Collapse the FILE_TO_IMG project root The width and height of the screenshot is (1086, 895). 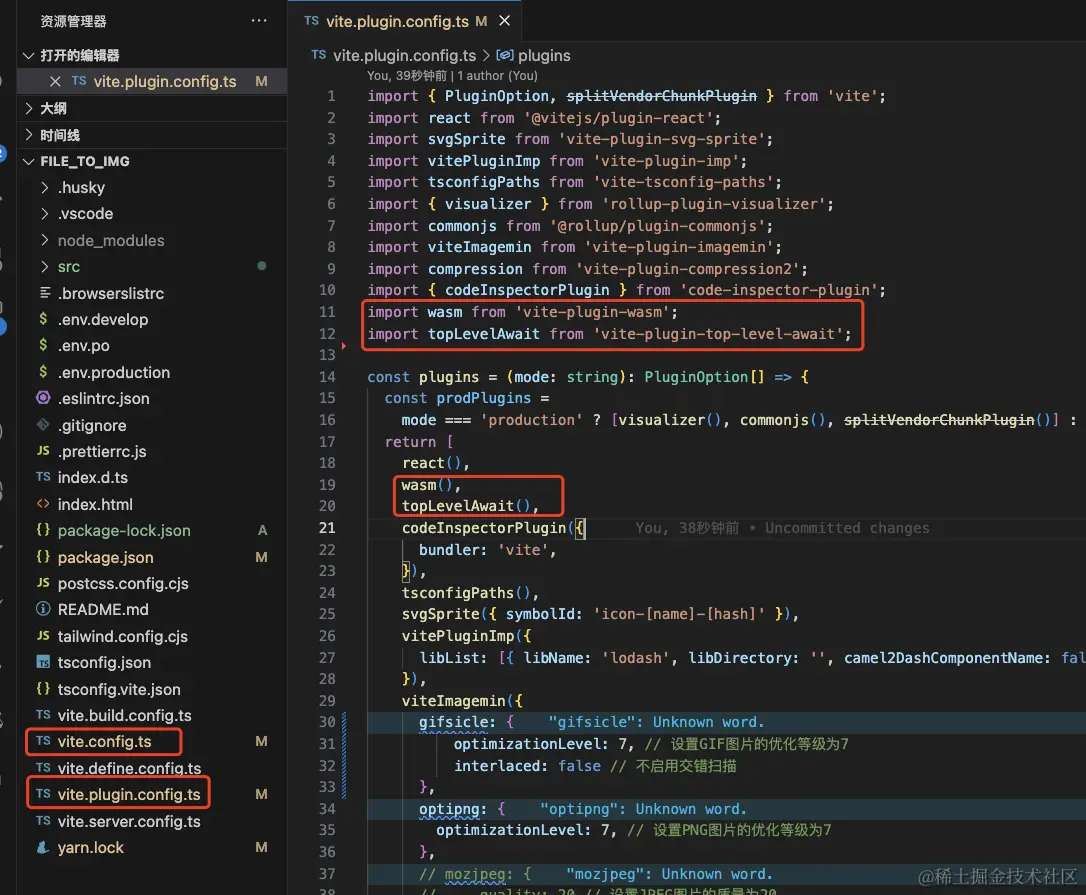pos(28,161)
